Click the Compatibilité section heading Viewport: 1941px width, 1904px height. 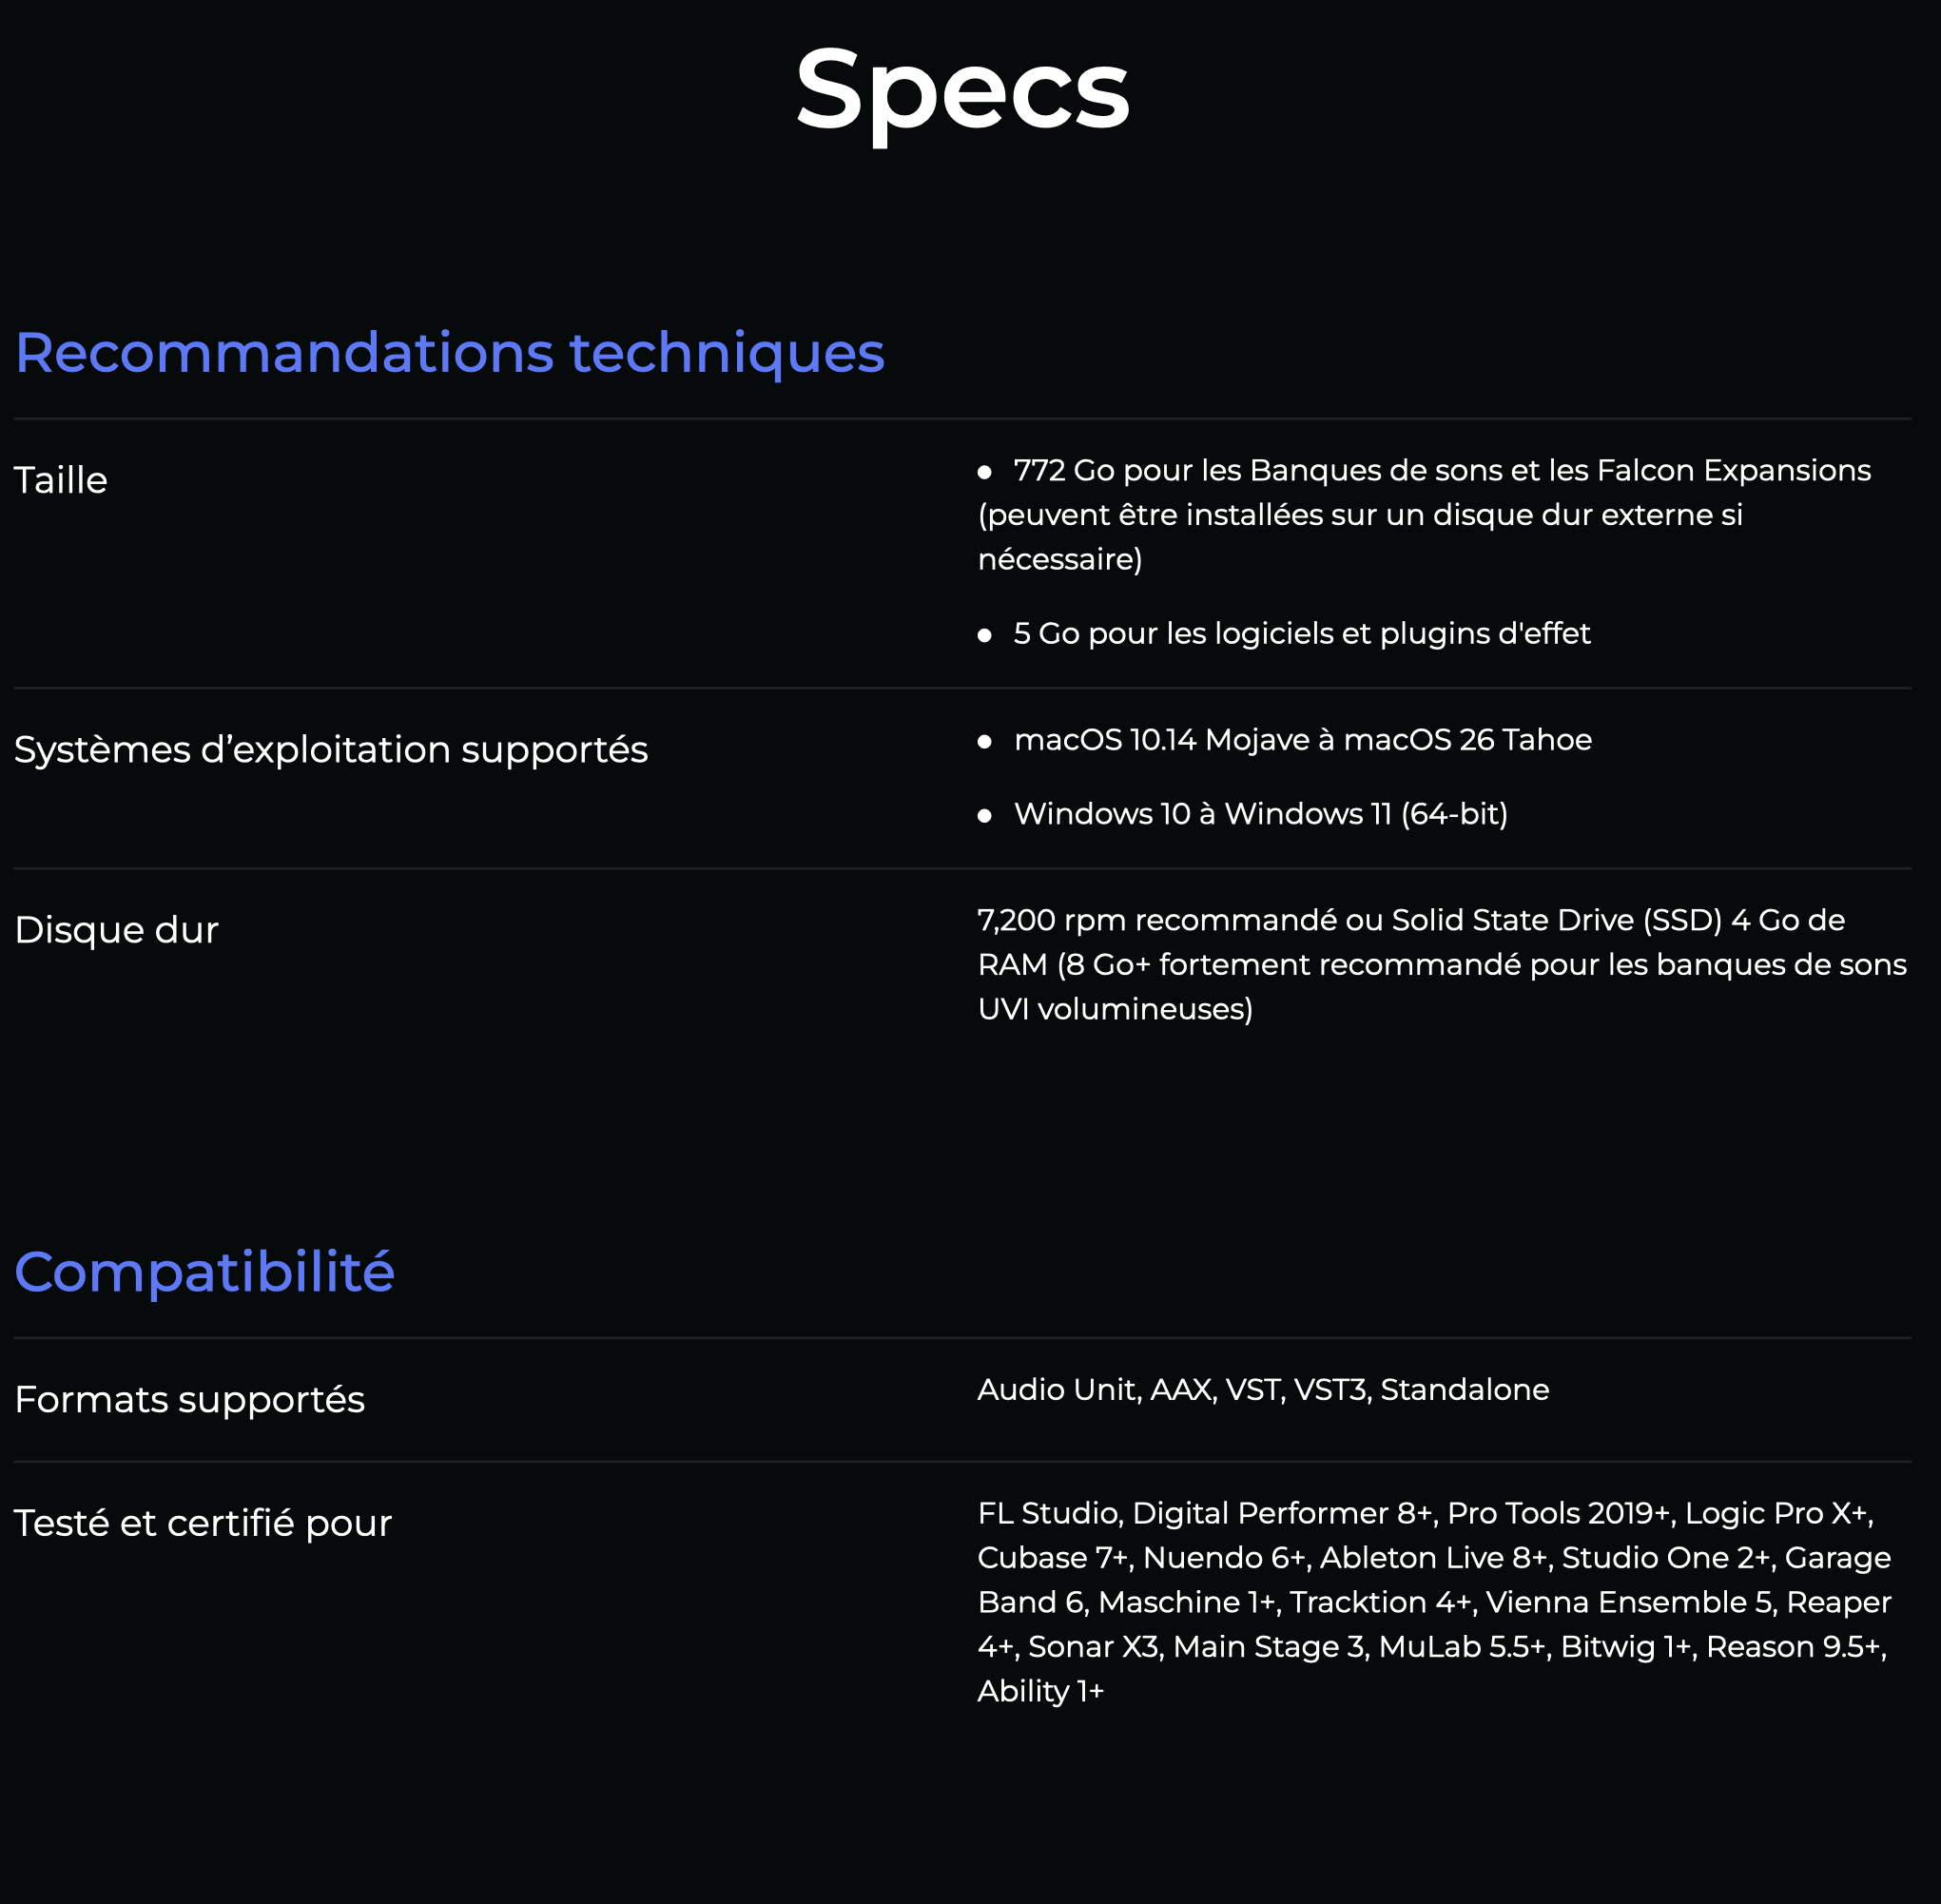(x=205, y=1272)
